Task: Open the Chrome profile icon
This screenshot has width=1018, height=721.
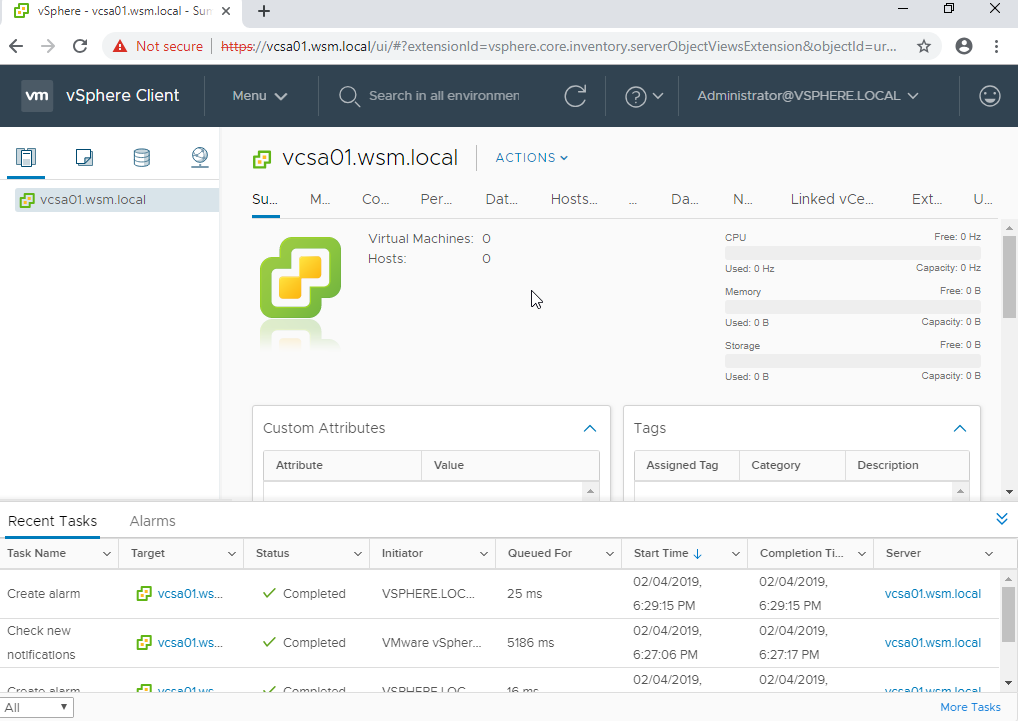Action: click(x=964, y=46)
